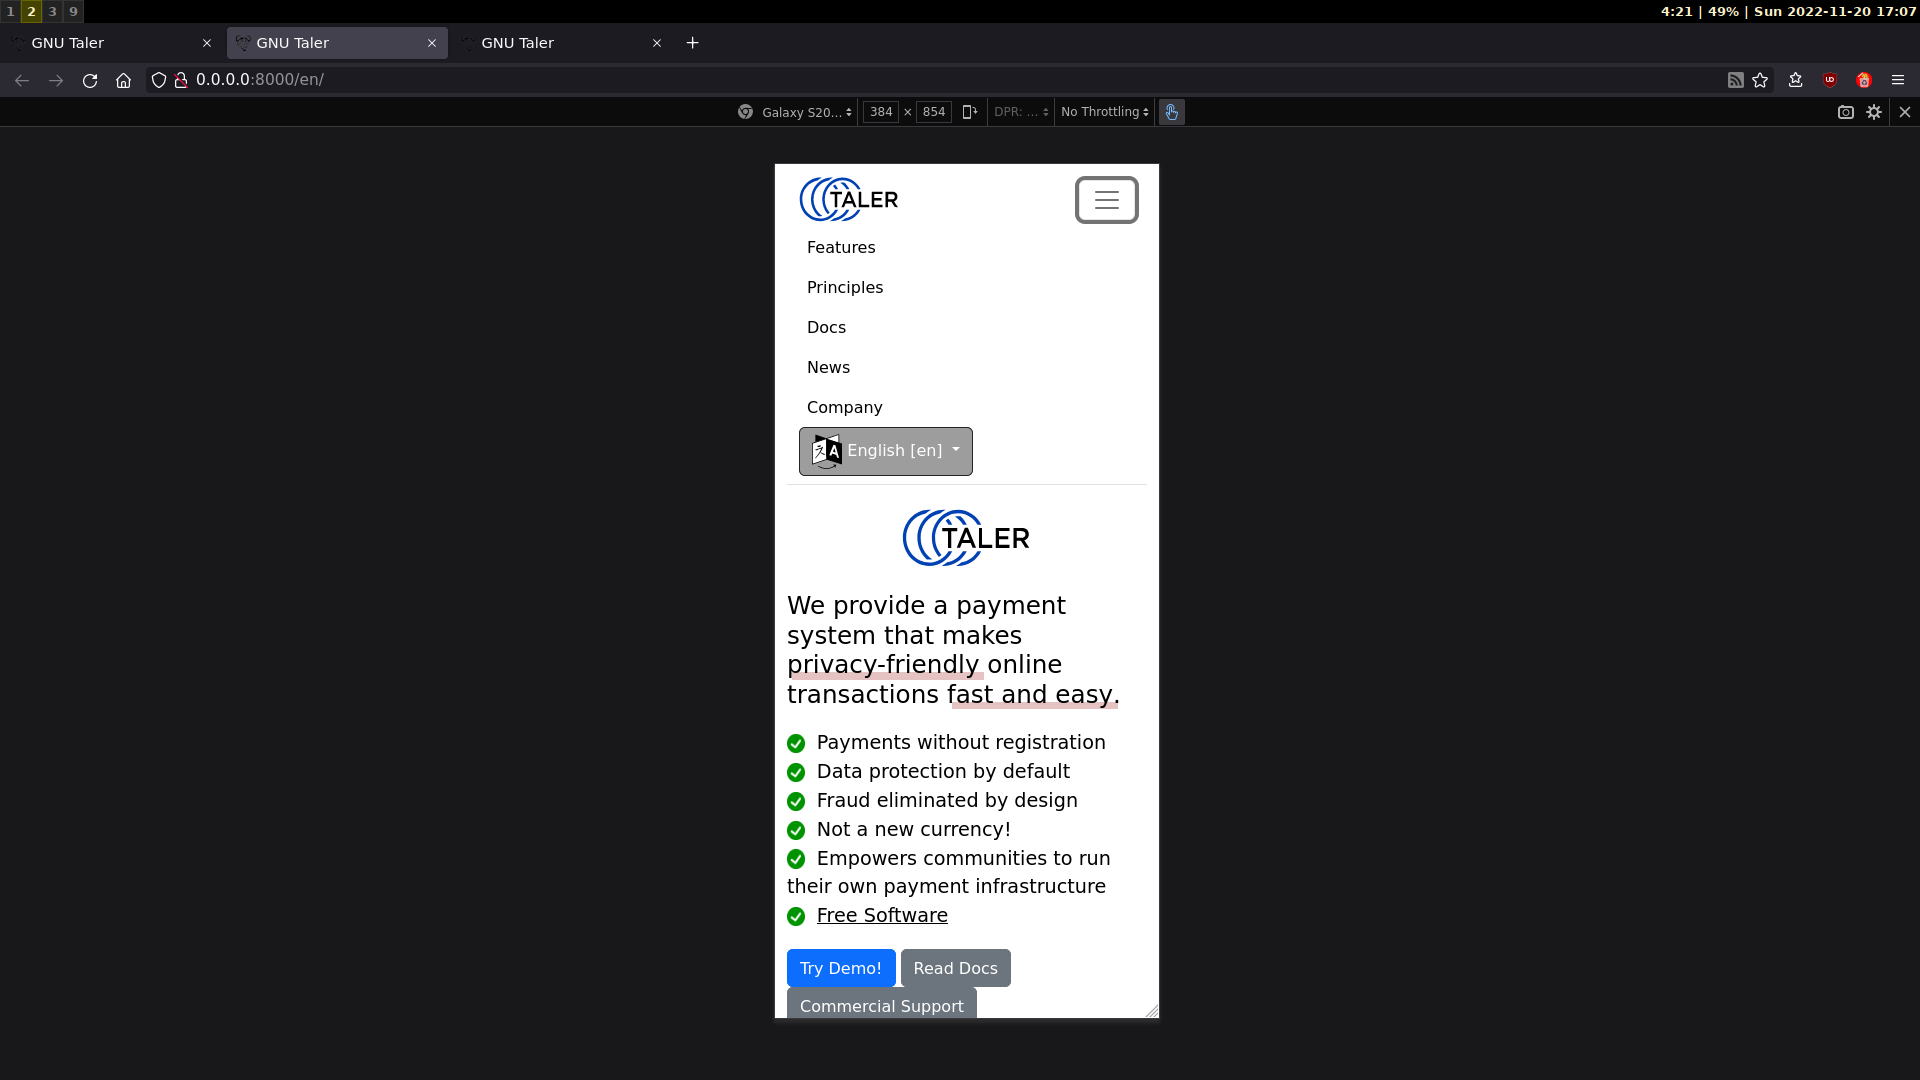Click the Try Demo! button
The image size is (1920, 1080).
tap(840, 968)
